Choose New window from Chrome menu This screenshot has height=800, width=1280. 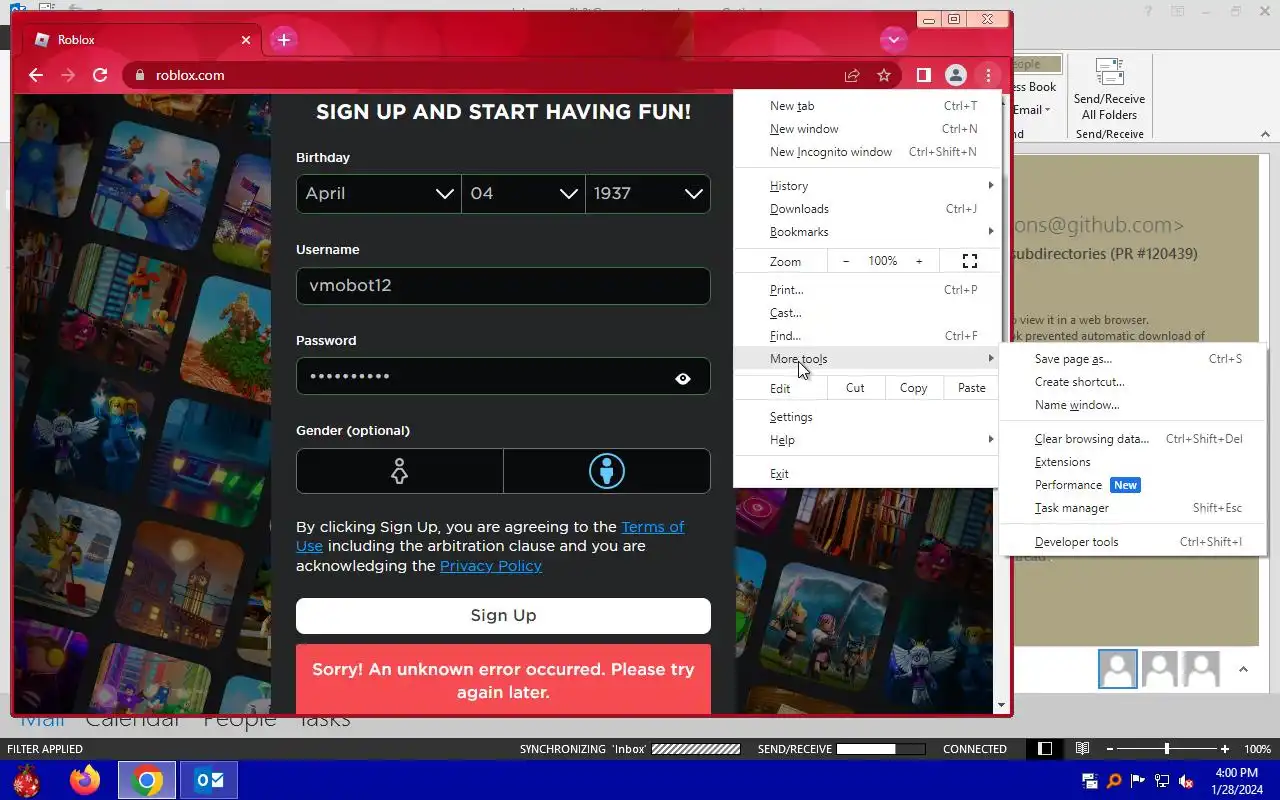click(866, 129)
